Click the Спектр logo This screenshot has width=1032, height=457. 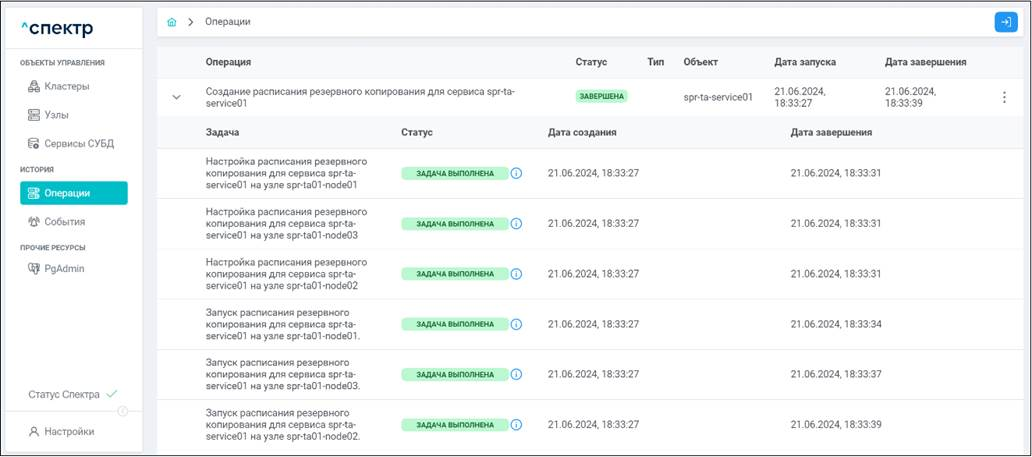(x=64, y=28)
